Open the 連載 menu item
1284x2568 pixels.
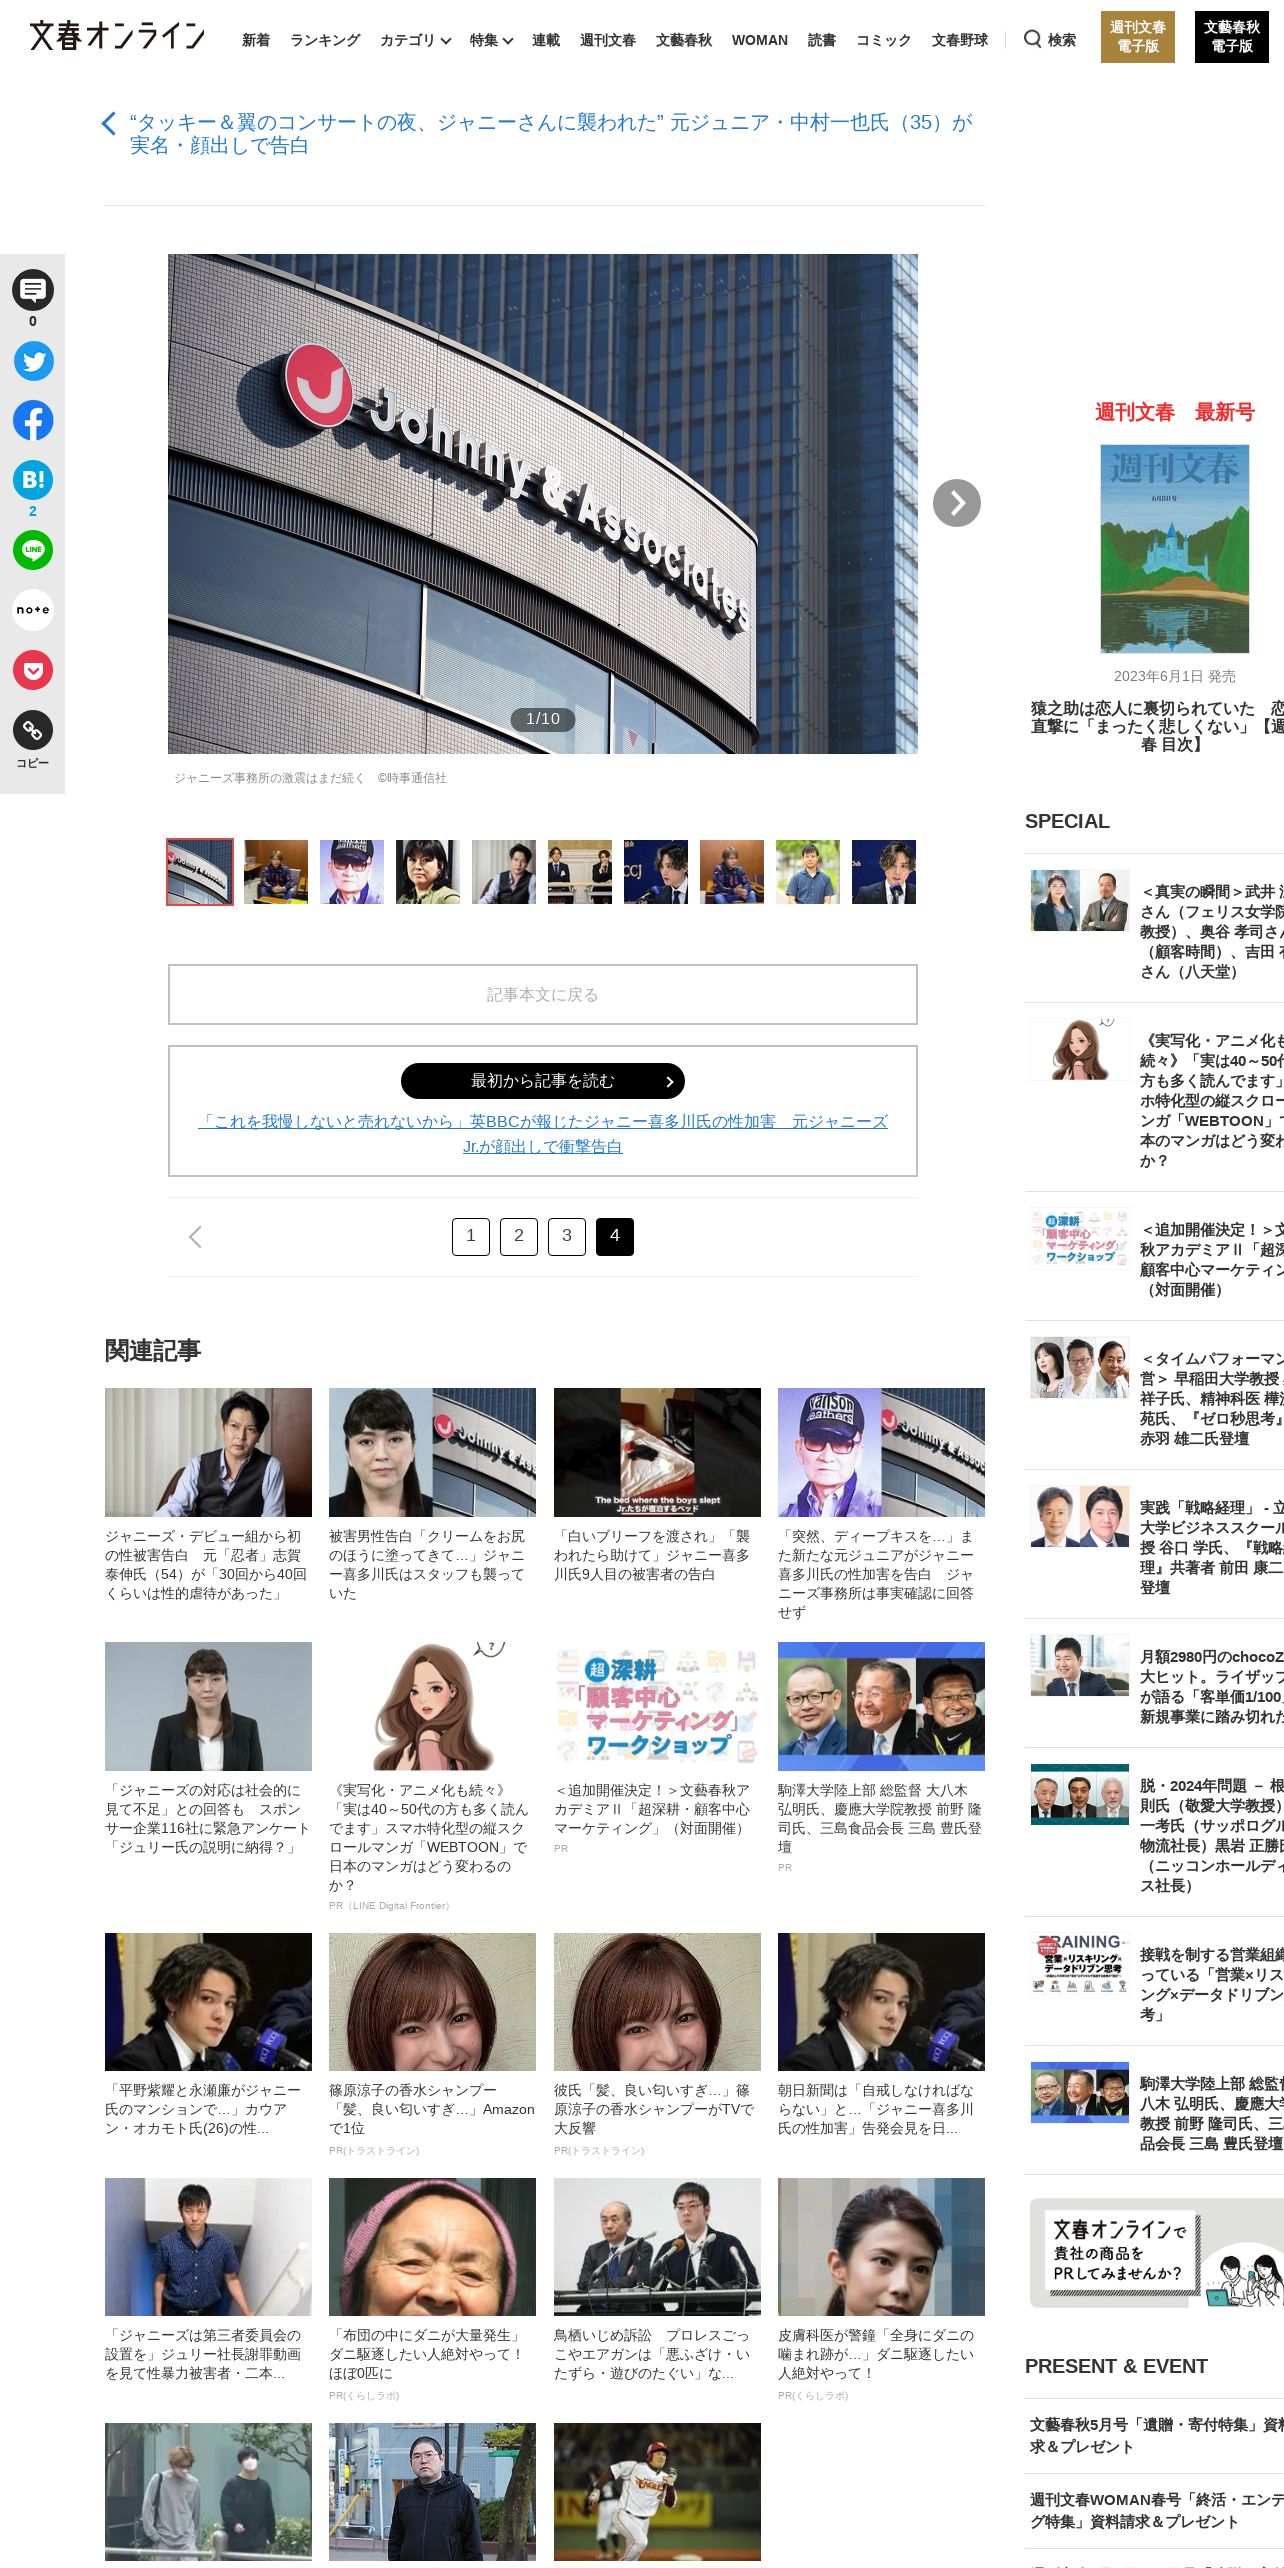pos(546,40)
